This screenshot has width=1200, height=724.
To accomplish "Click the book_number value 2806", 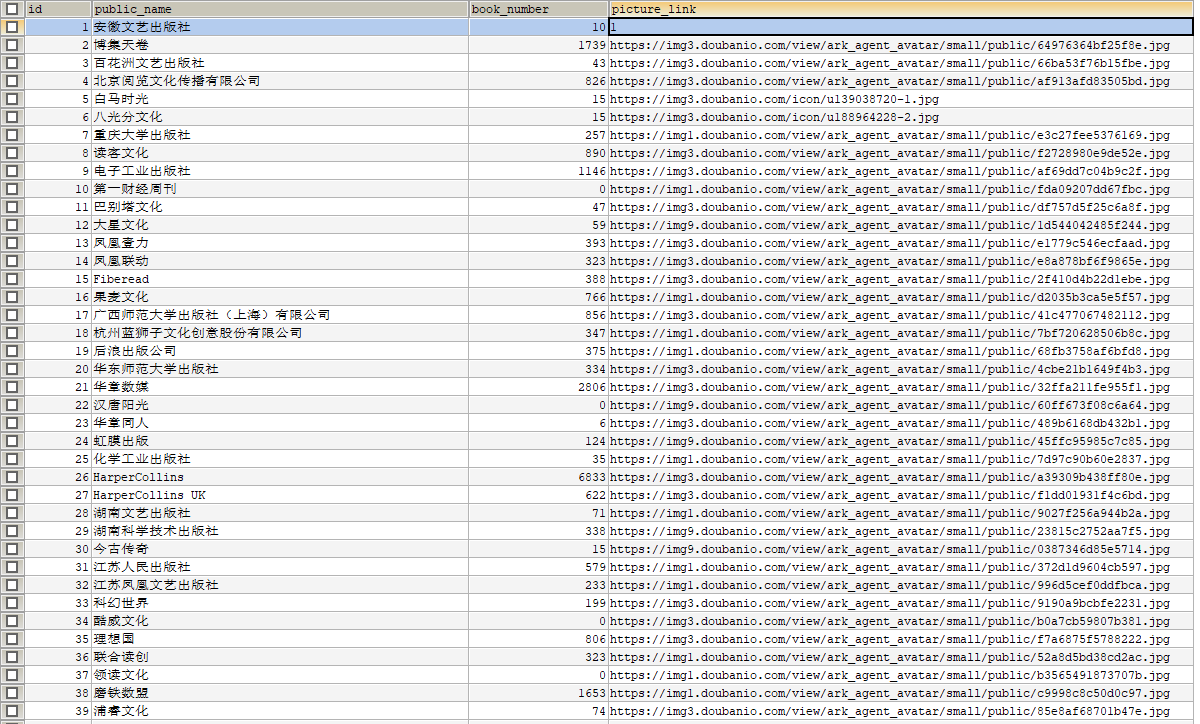I will click(x=538, y=387).
